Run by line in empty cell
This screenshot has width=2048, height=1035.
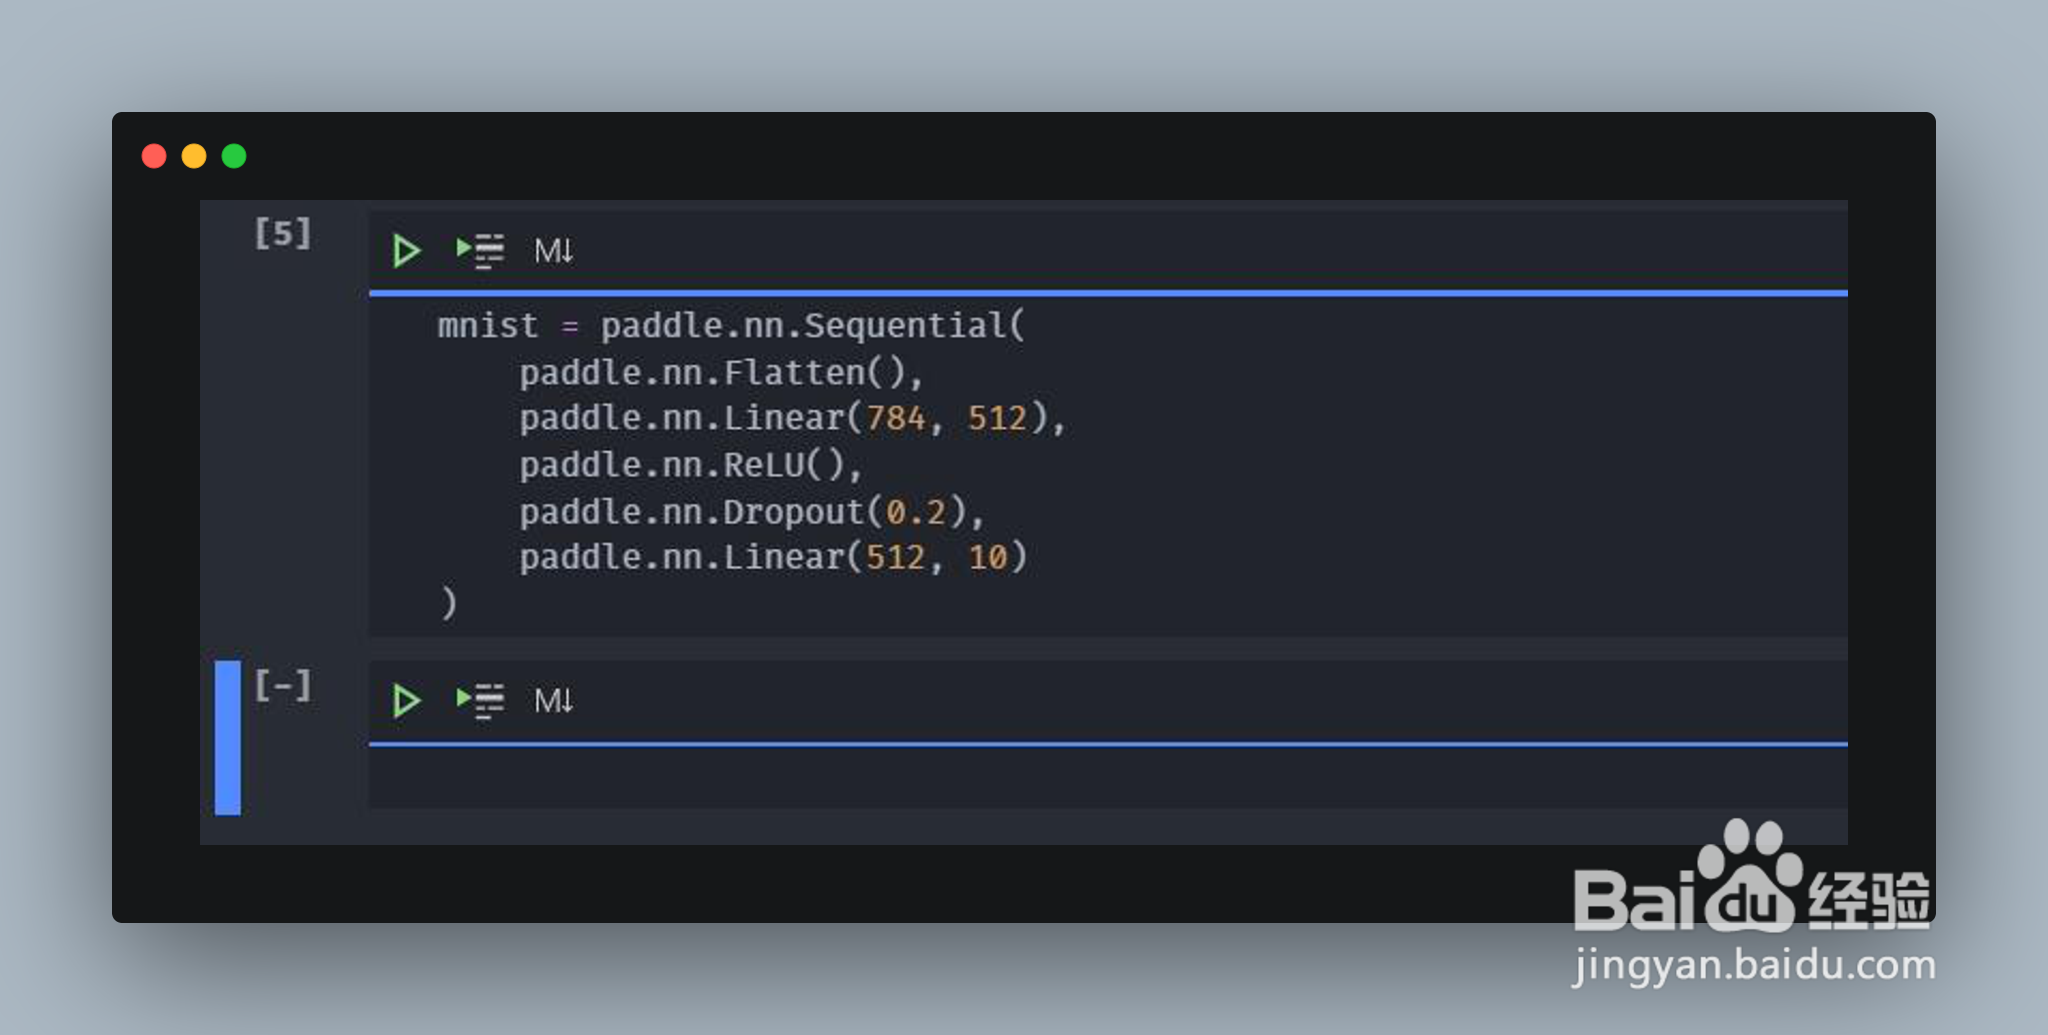click(x=480, y=701)
